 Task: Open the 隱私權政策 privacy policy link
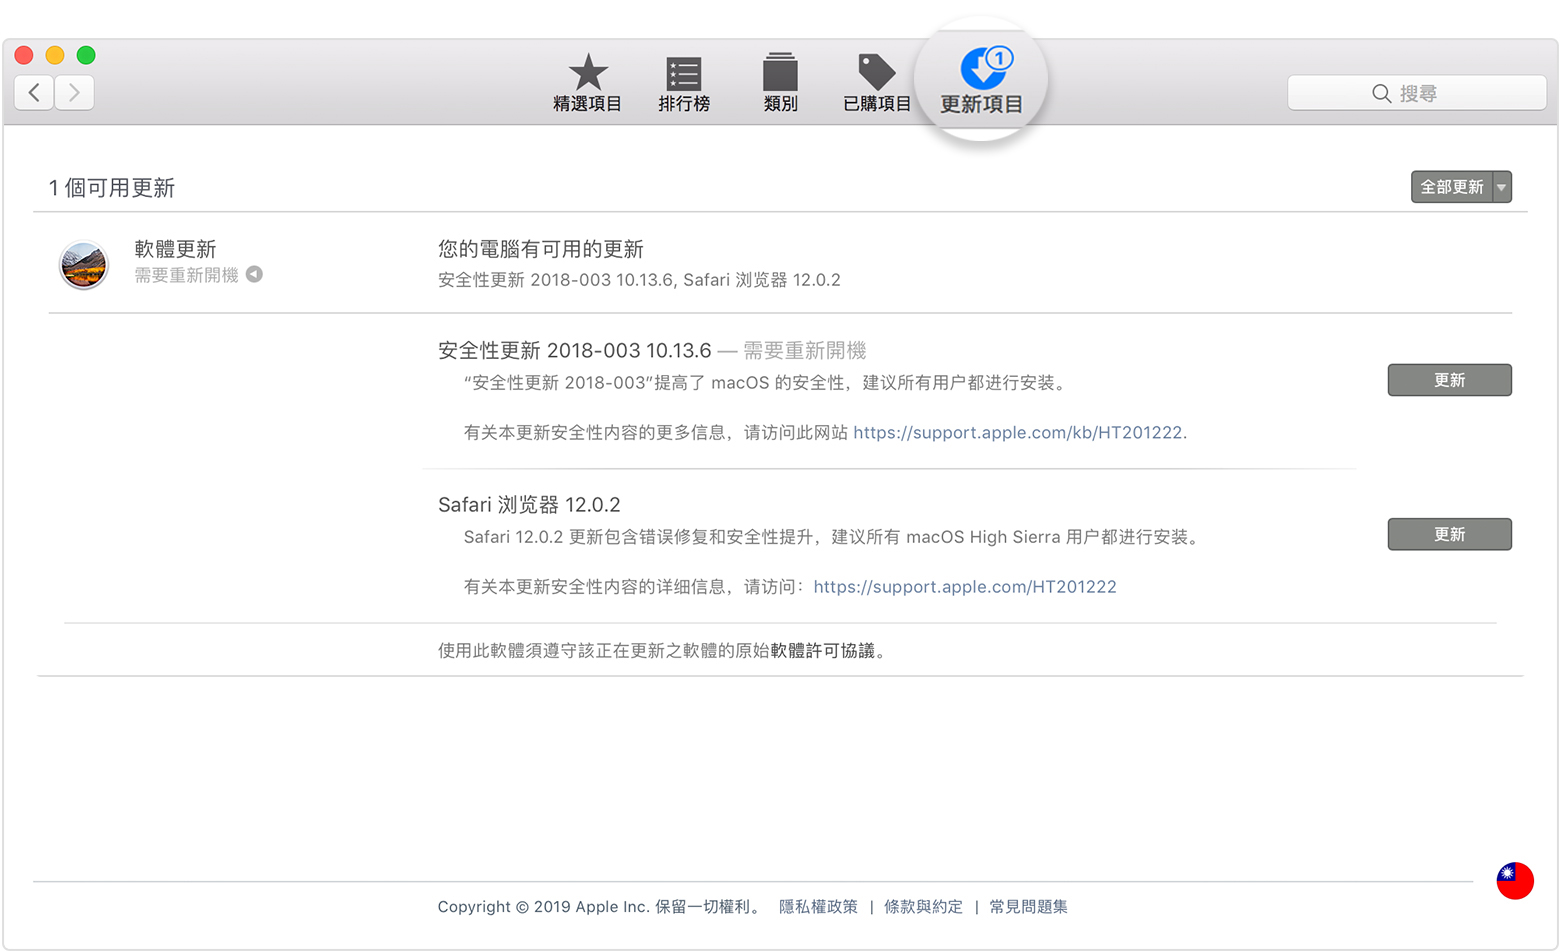coord(818,906)
